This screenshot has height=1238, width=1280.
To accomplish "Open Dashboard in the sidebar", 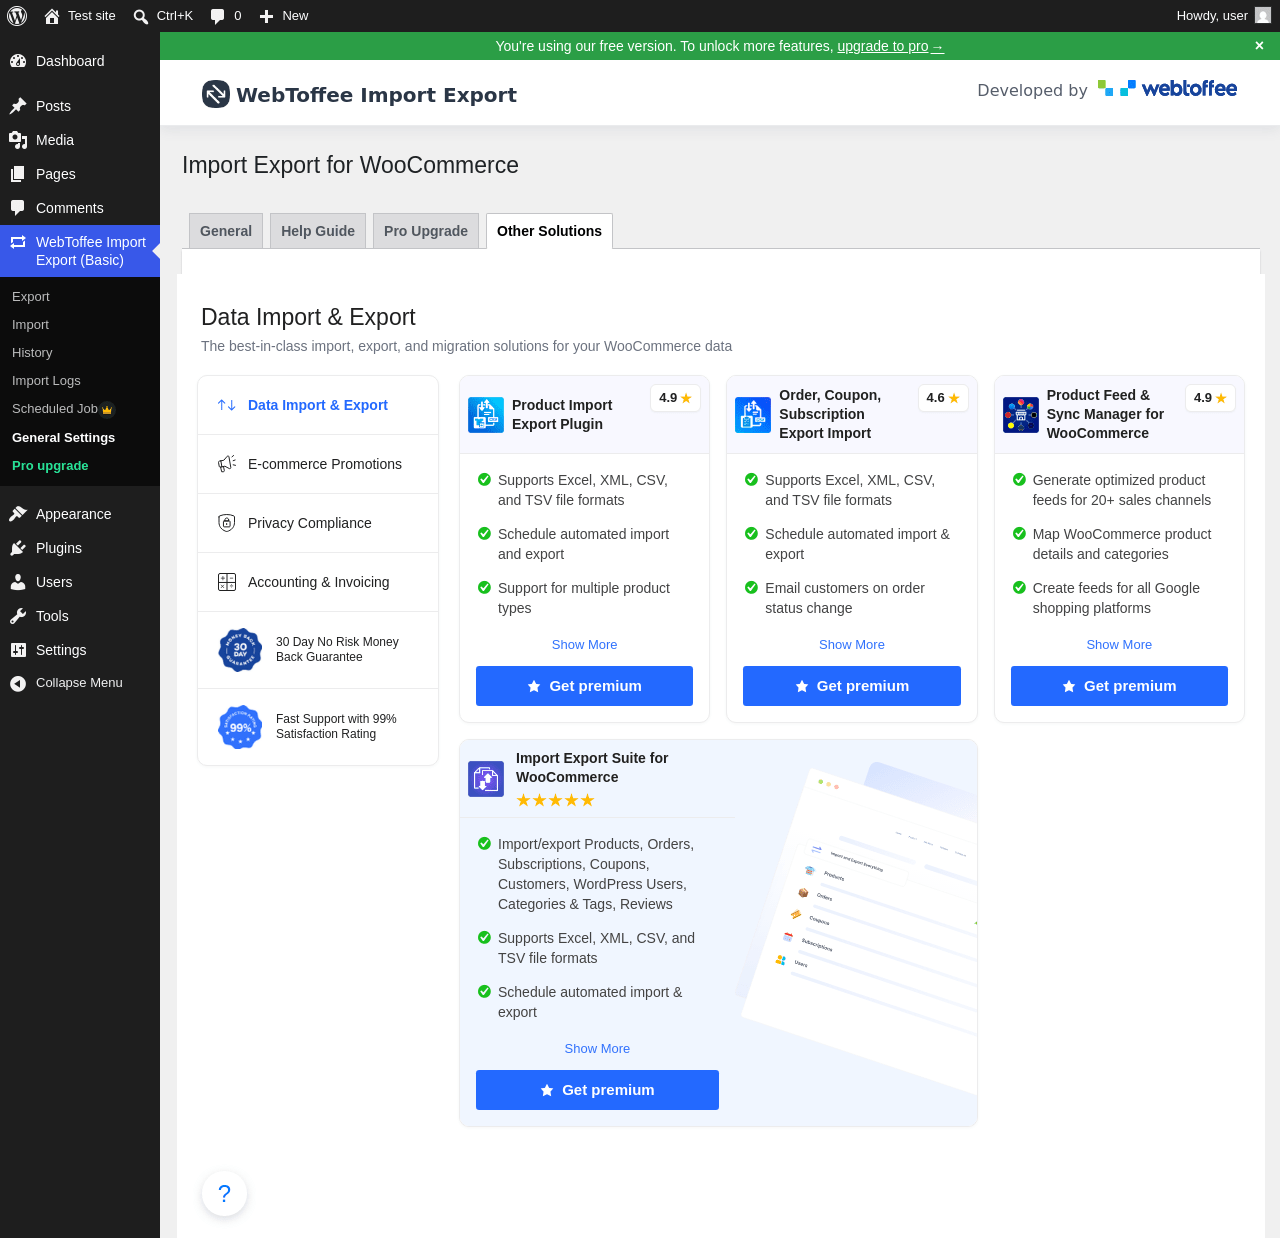I will pyautogui.click(x=80, y=61).
